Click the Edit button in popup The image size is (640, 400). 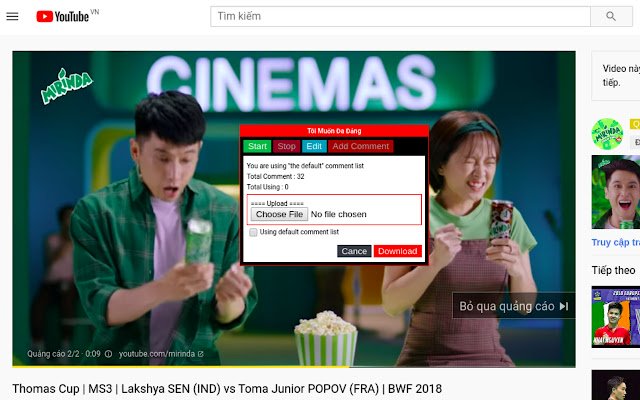click(314, 146)
